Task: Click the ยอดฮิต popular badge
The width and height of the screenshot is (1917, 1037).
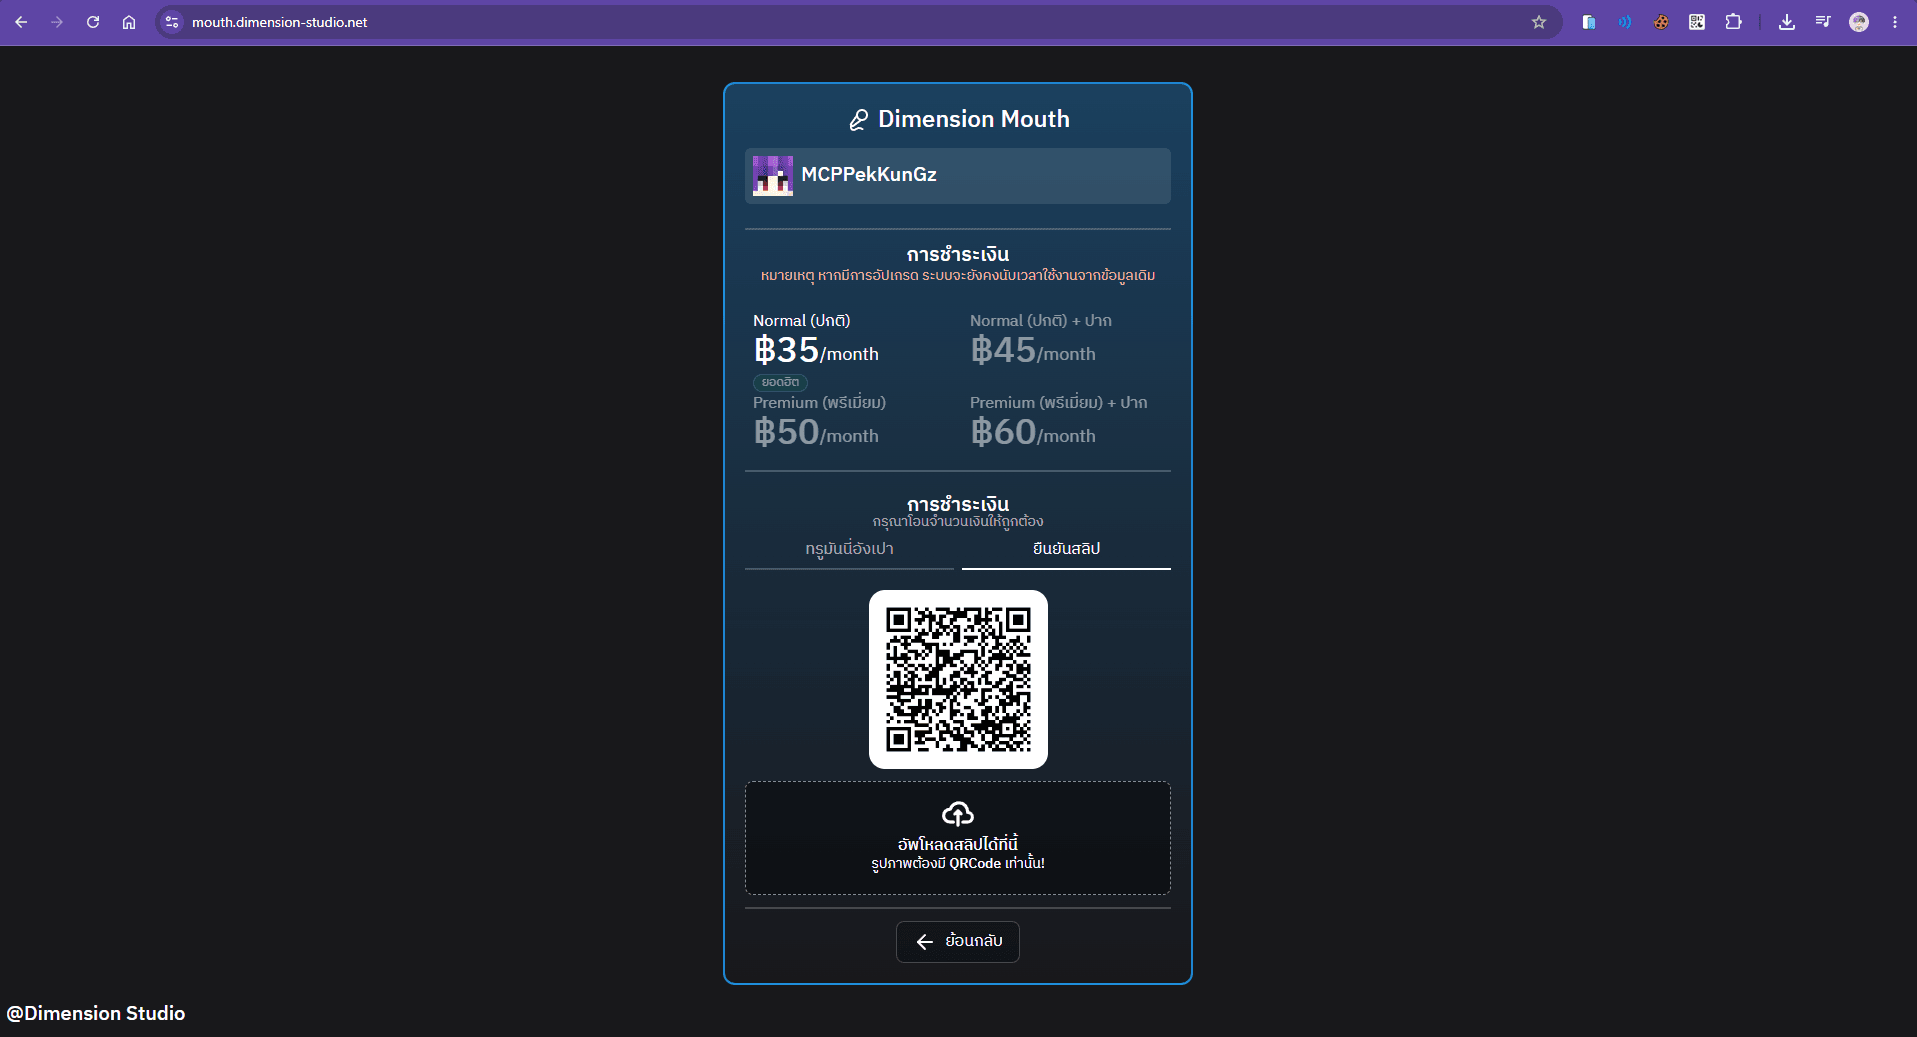Action: click(780, 382)
